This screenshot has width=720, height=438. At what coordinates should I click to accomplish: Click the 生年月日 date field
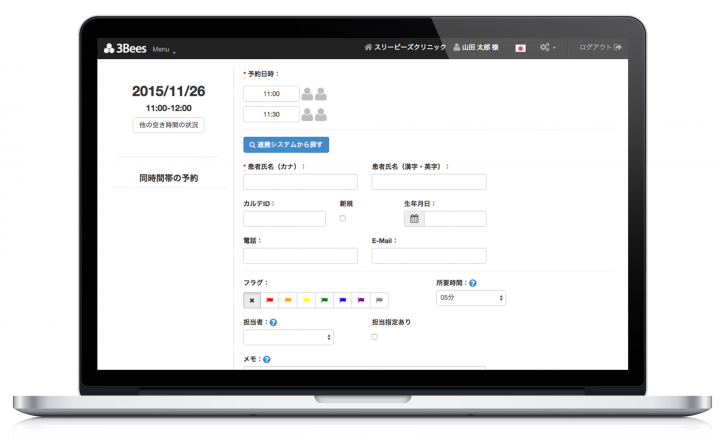tap(455, 219)
